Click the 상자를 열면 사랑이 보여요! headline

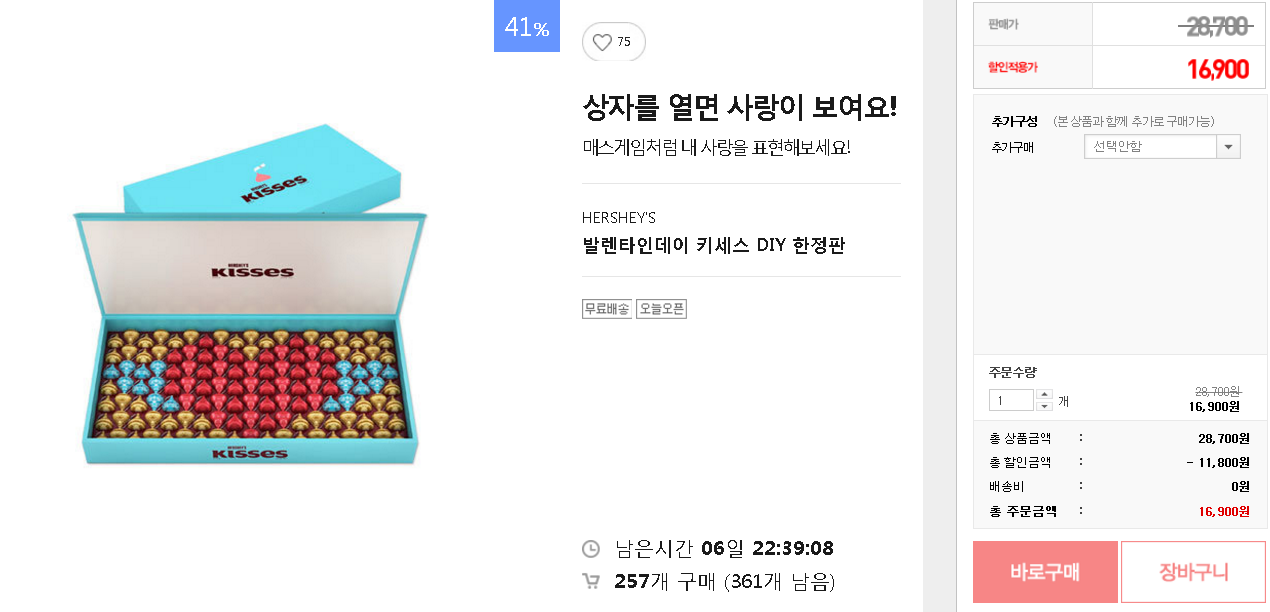740,107
